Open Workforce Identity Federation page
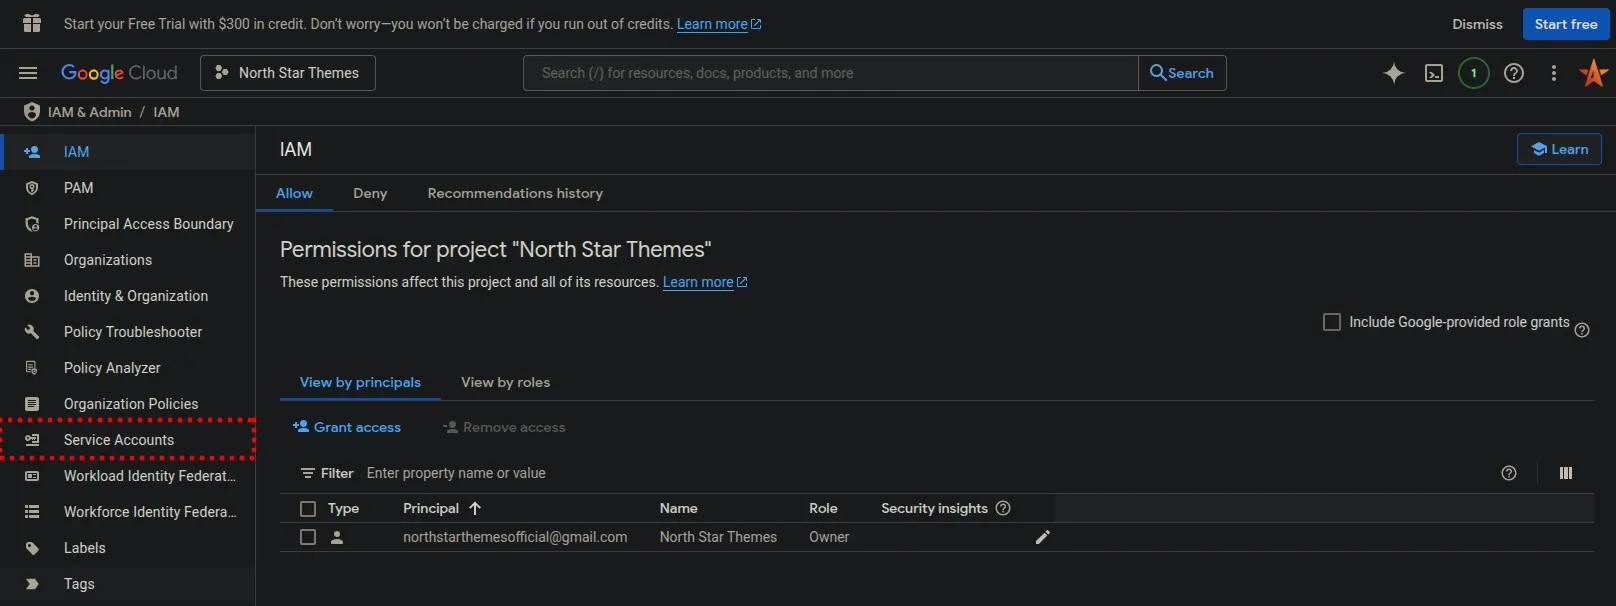Viewport: 1616px width, 606px height. pos(127,512)
